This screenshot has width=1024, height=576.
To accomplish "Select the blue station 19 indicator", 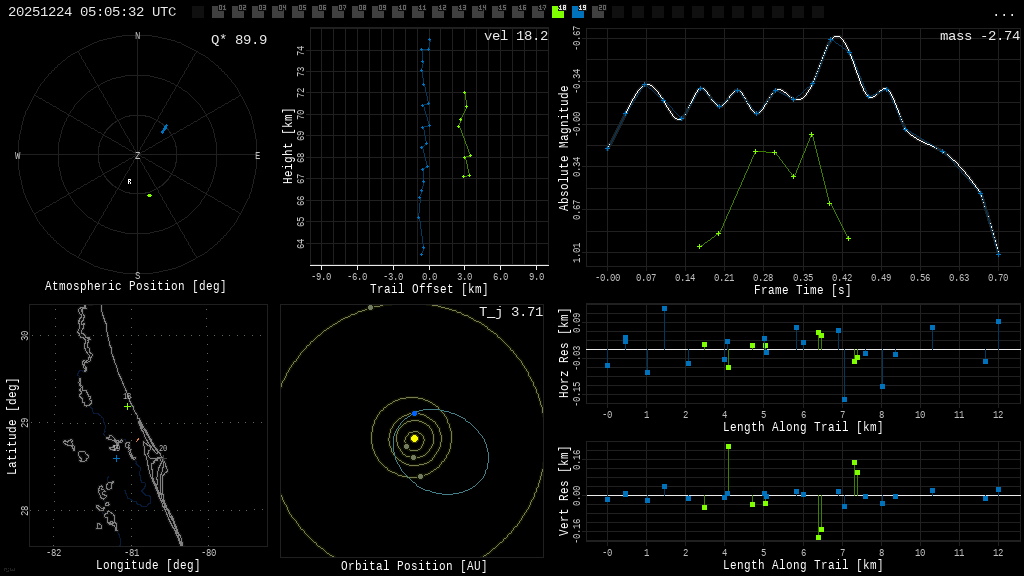I will coord(578,12).
